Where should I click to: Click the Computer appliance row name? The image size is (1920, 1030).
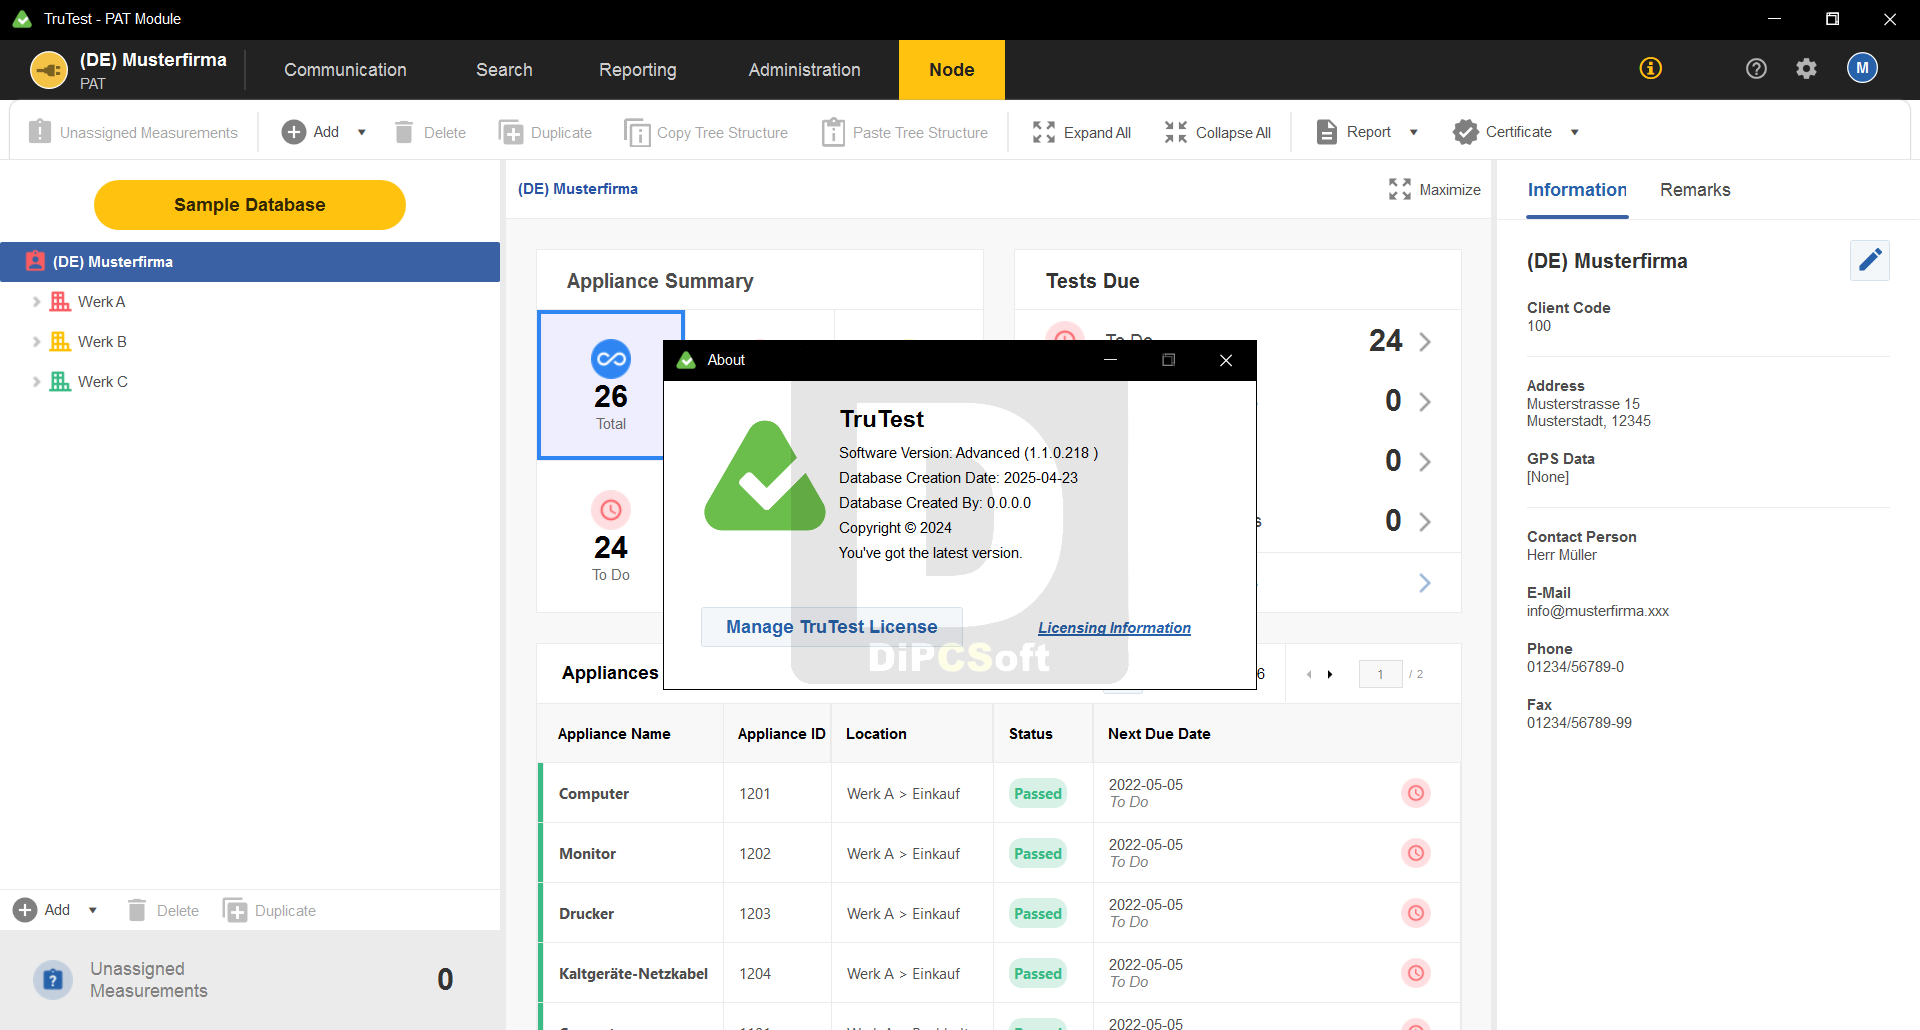(594, 794)
